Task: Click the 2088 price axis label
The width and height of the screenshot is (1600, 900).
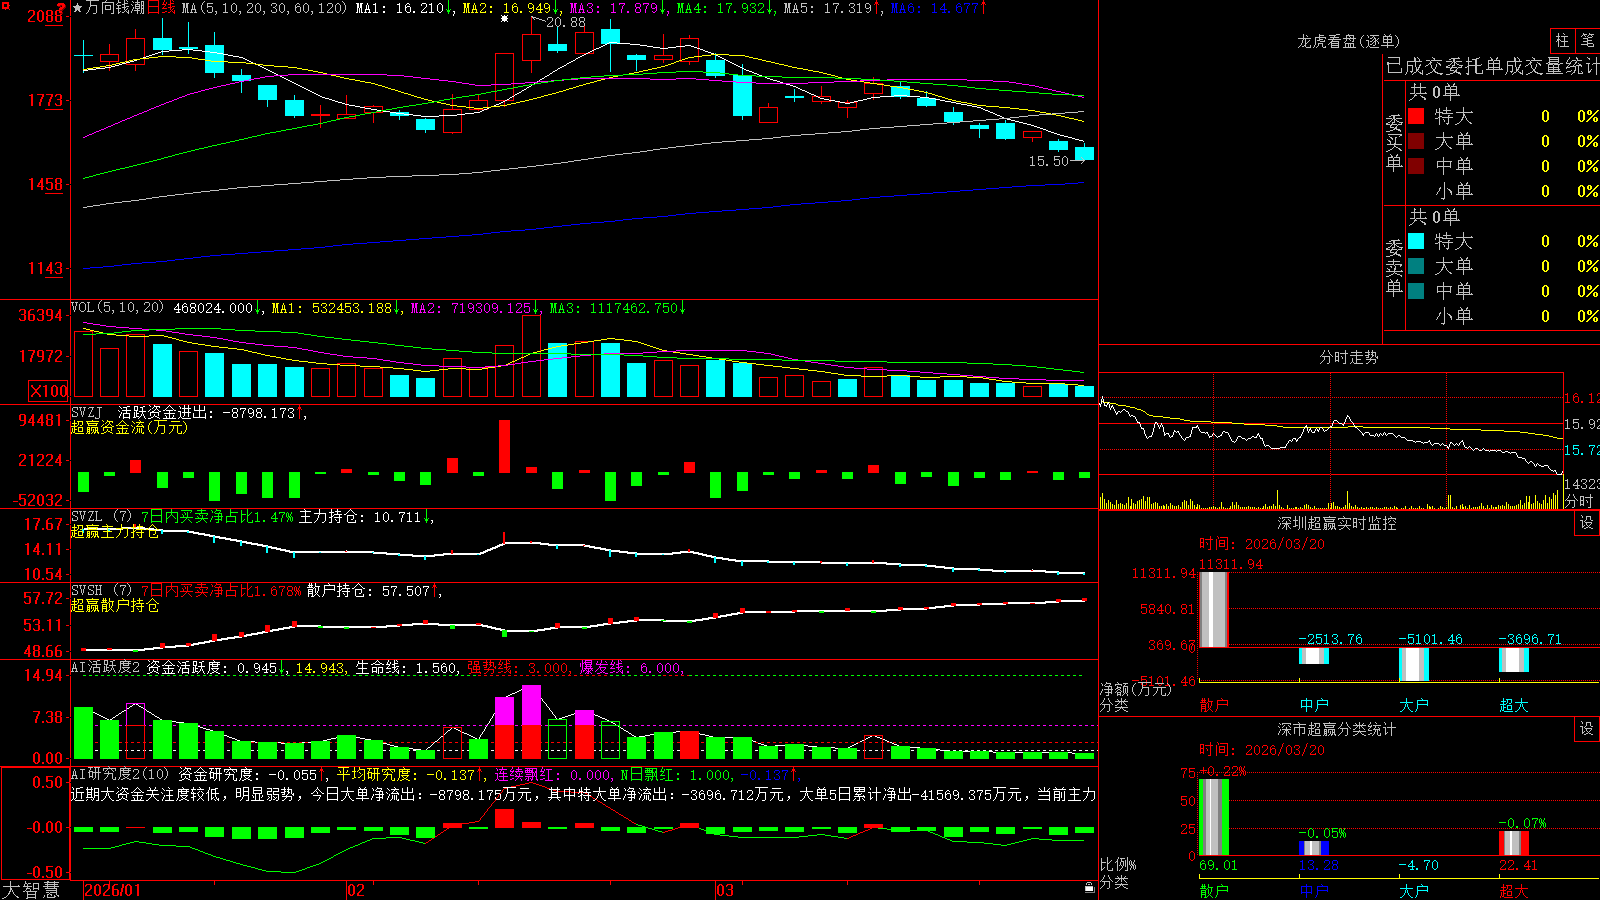Action: (45, 16)
